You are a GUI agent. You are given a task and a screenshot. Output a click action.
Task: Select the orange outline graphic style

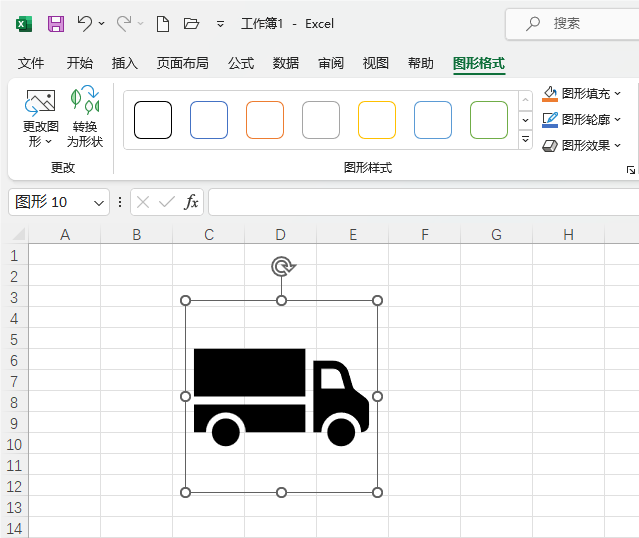tap(265, 120)
